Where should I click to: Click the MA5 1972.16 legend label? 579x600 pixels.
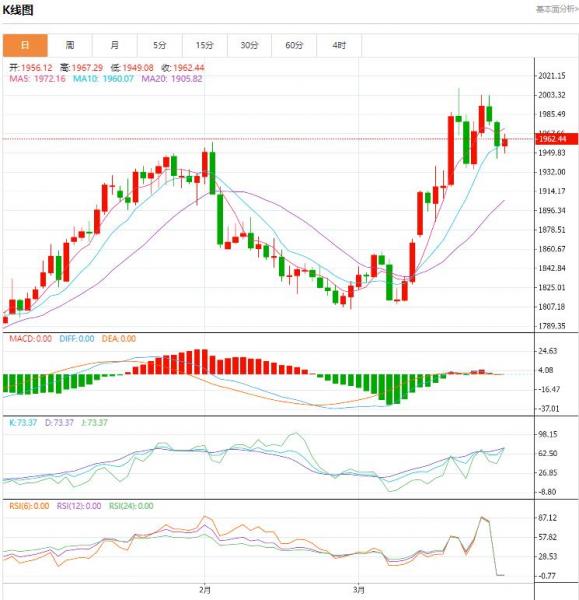tap(38, 79)
